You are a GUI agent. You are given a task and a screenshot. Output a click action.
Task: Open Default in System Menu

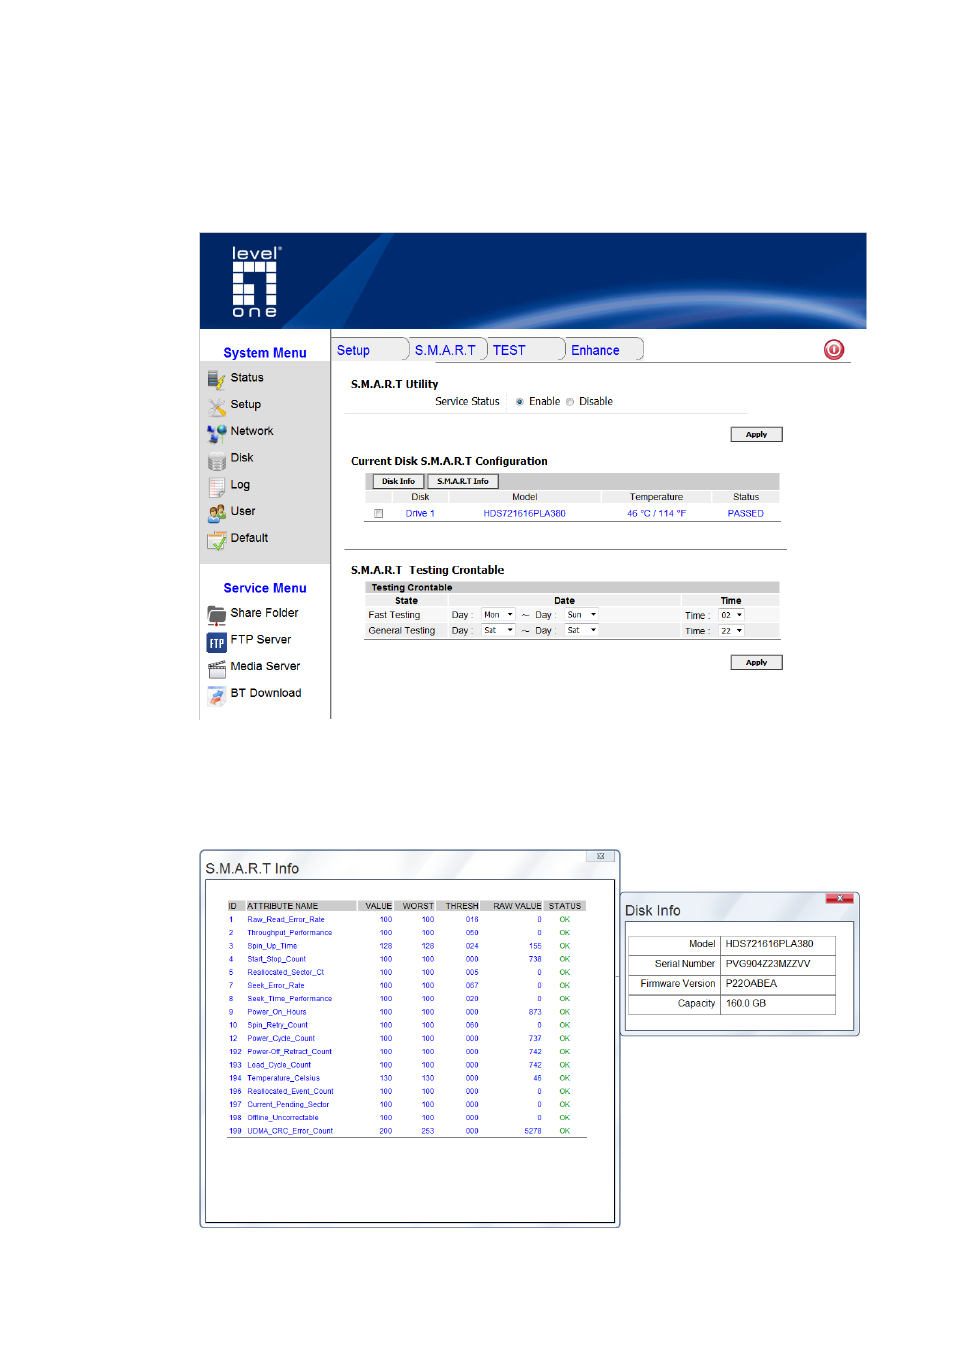click(x=249, y=538)
